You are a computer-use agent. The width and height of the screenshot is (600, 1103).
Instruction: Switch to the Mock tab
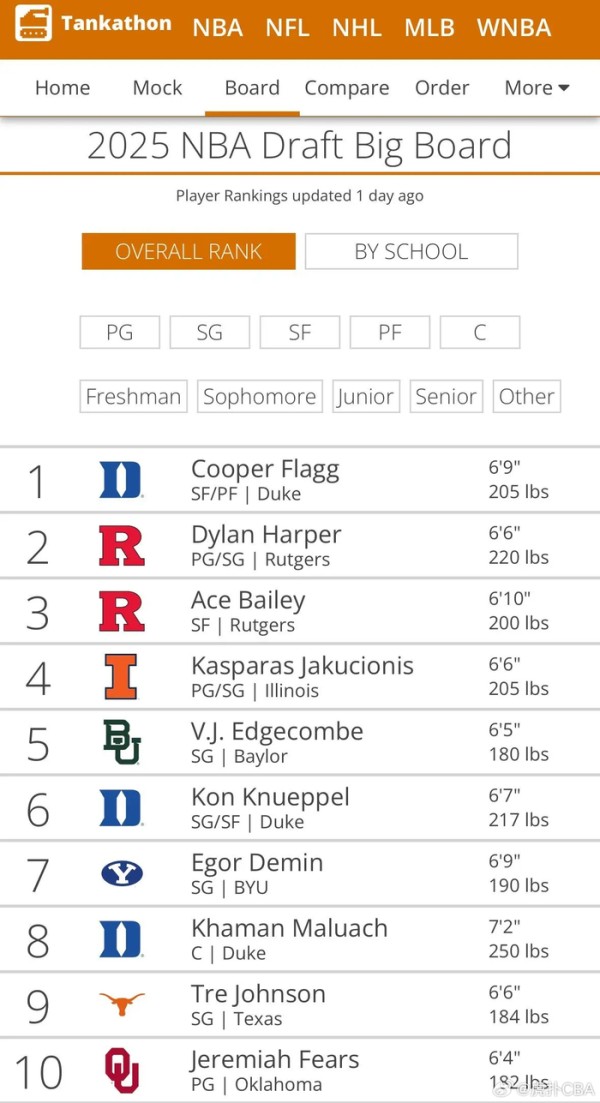tap(157, 88)
